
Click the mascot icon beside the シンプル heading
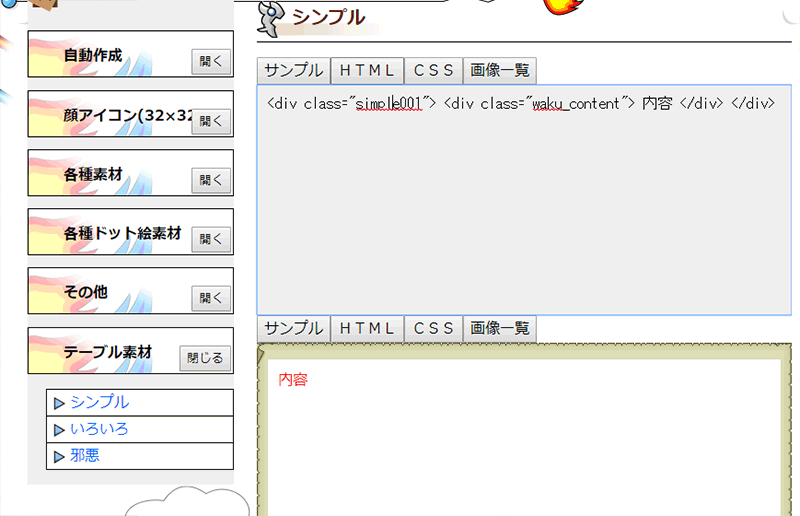[x=271, y=17]
